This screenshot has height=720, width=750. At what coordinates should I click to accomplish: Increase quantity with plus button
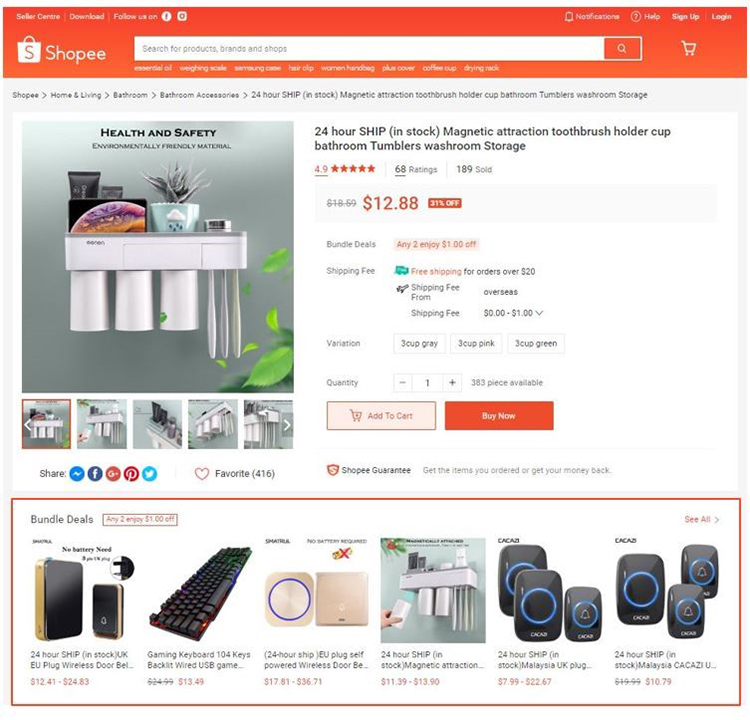click(452, 383)
